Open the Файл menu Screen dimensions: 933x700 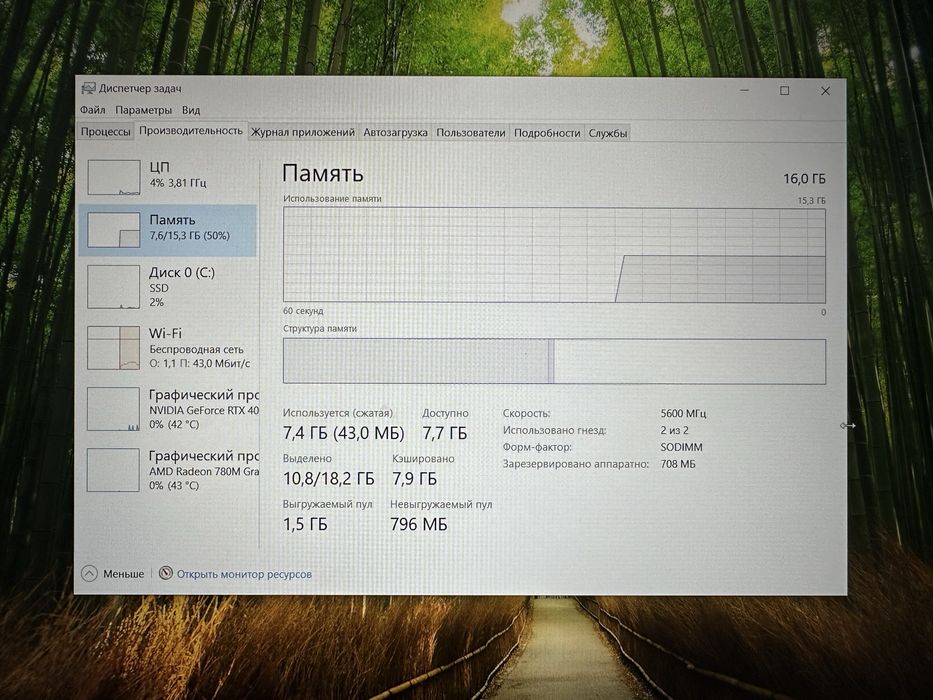tap(92, 110)
